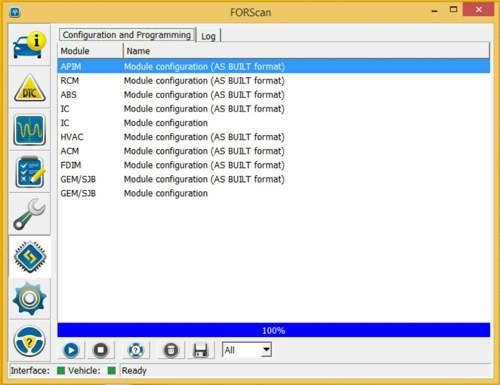Open the Vehicle information section
This screenshot has width=500, height=385.
tap(30, 45)
